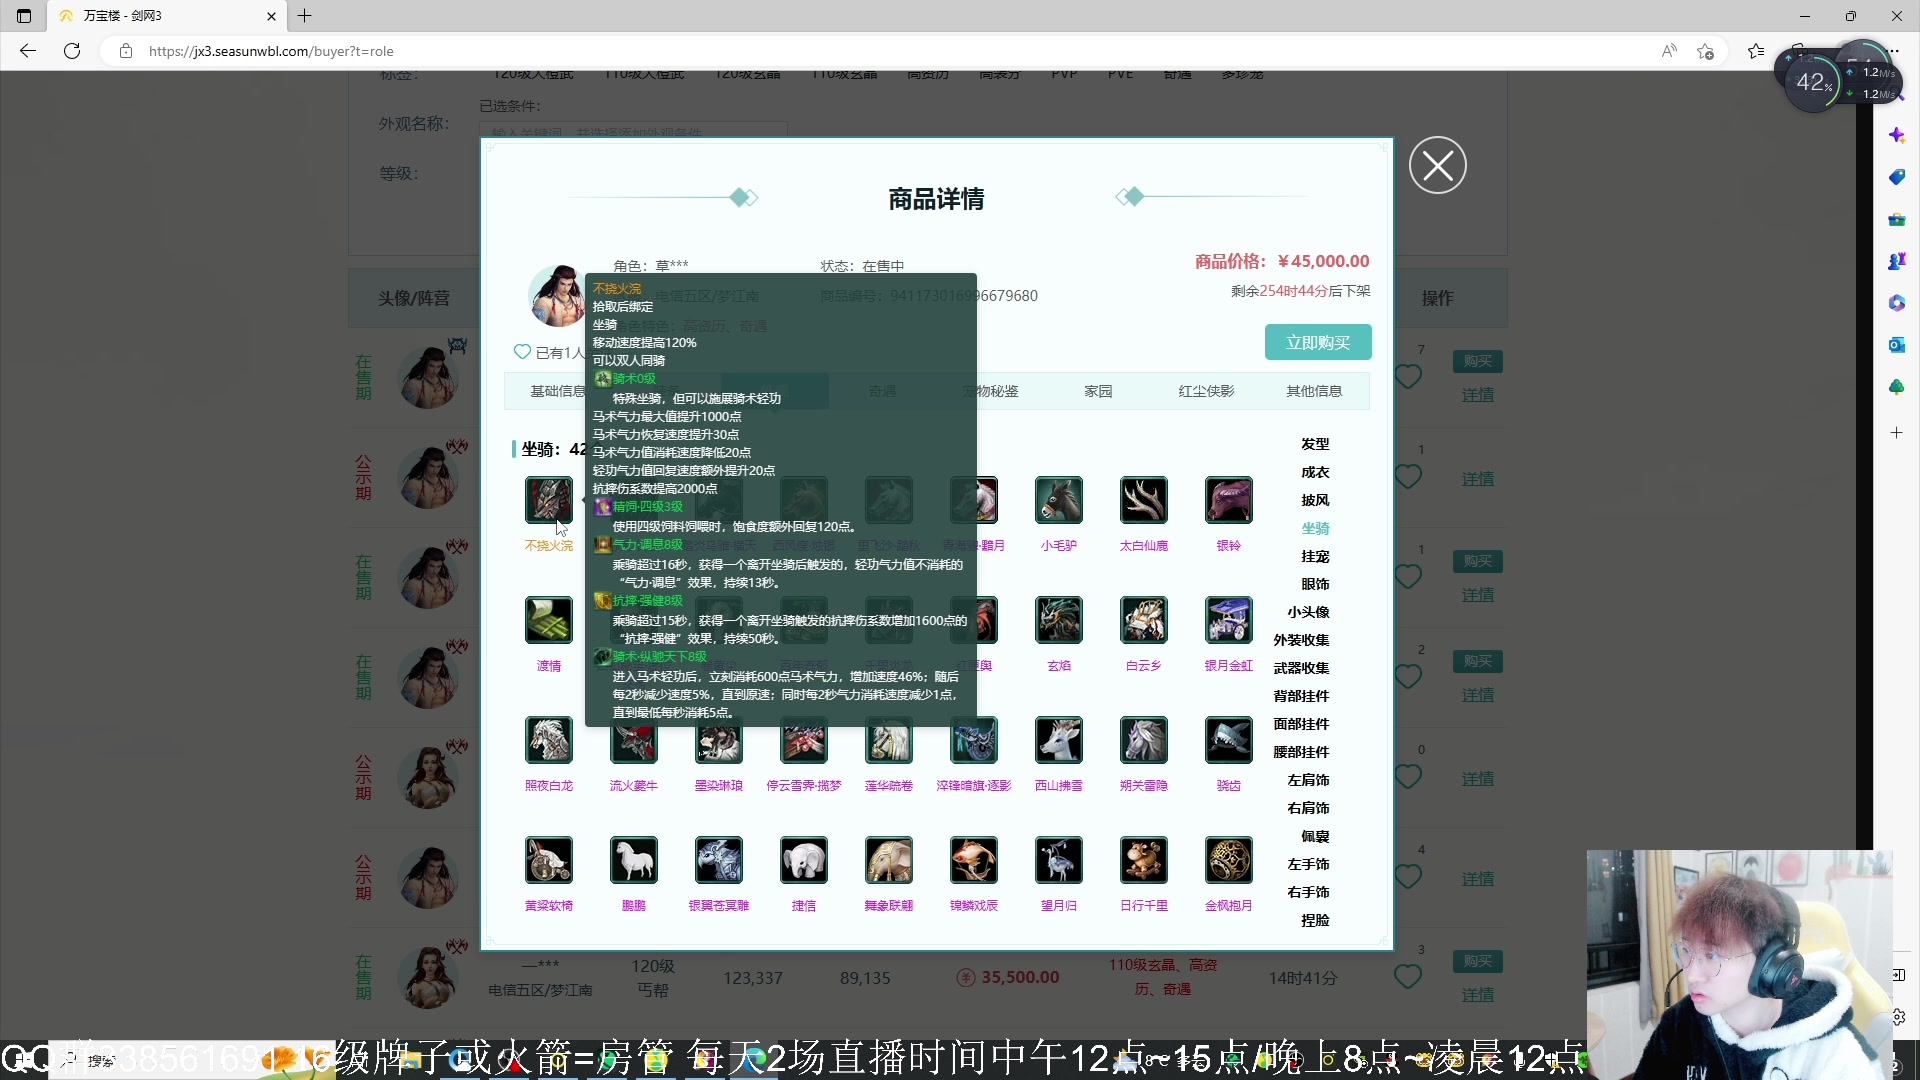Select the 银聆 mount icon
This screenshot has width=1920, height=1080.
(x=1229, y=500)
